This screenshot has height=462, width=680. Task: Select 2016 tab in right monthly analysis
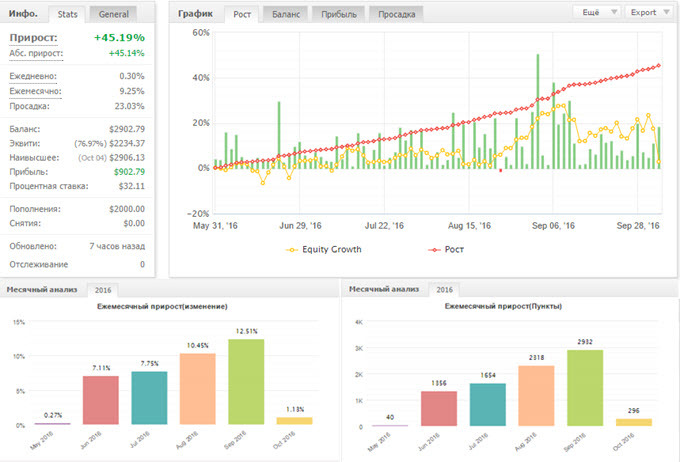pos(445,289)
